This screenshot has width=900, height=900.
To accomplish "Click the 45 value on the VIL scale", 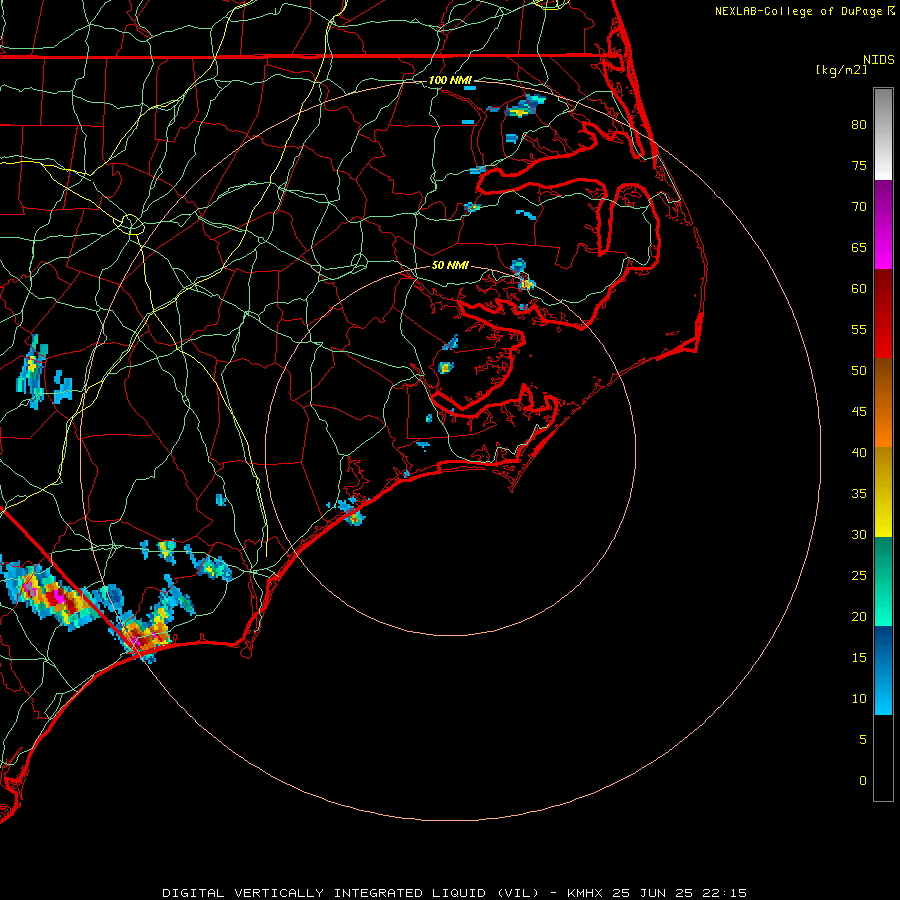I will click(859, 412).
